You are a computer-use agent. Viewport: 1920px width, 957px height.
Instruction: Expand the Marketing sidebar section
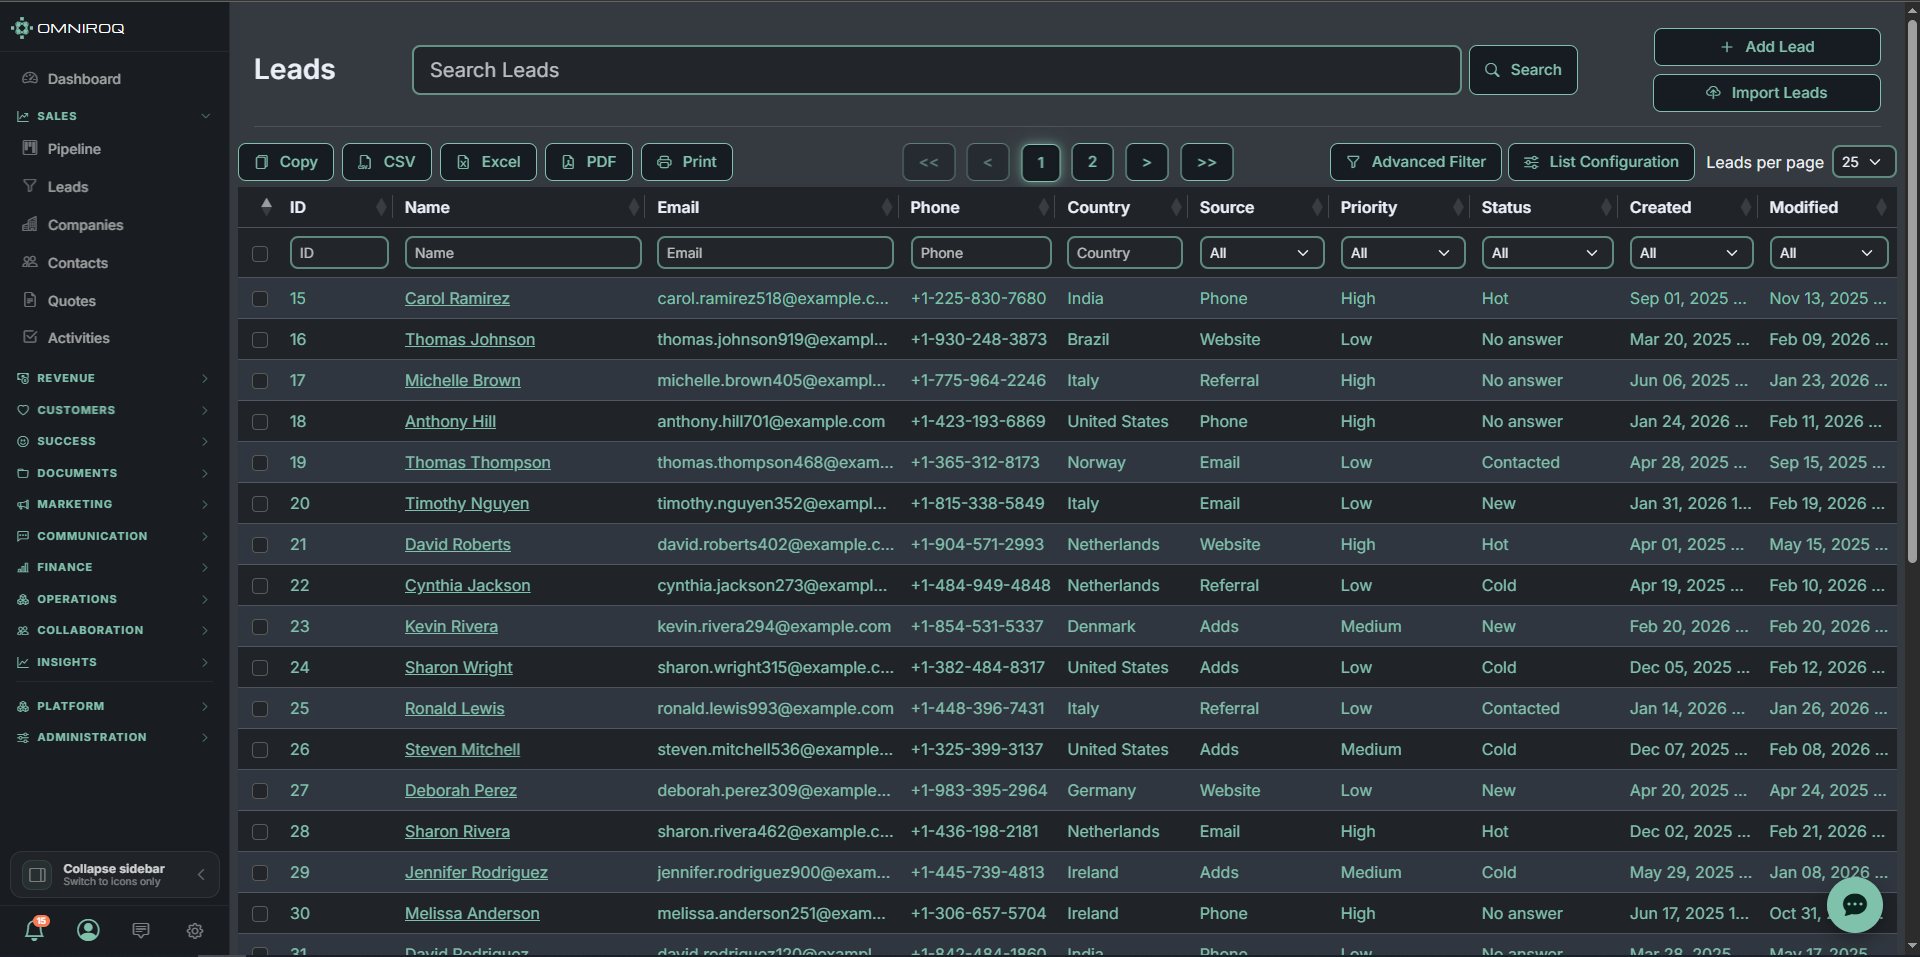(114, 504)
